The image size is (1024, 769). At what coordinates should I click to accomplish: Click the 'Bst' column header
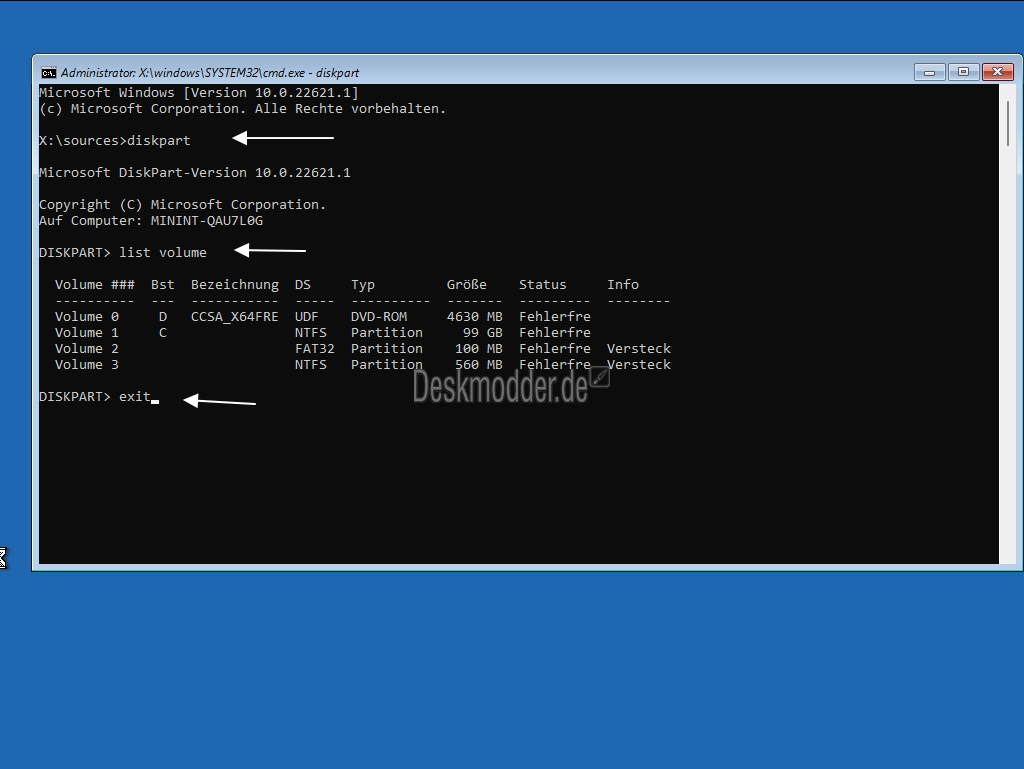[x=163, y=285]
